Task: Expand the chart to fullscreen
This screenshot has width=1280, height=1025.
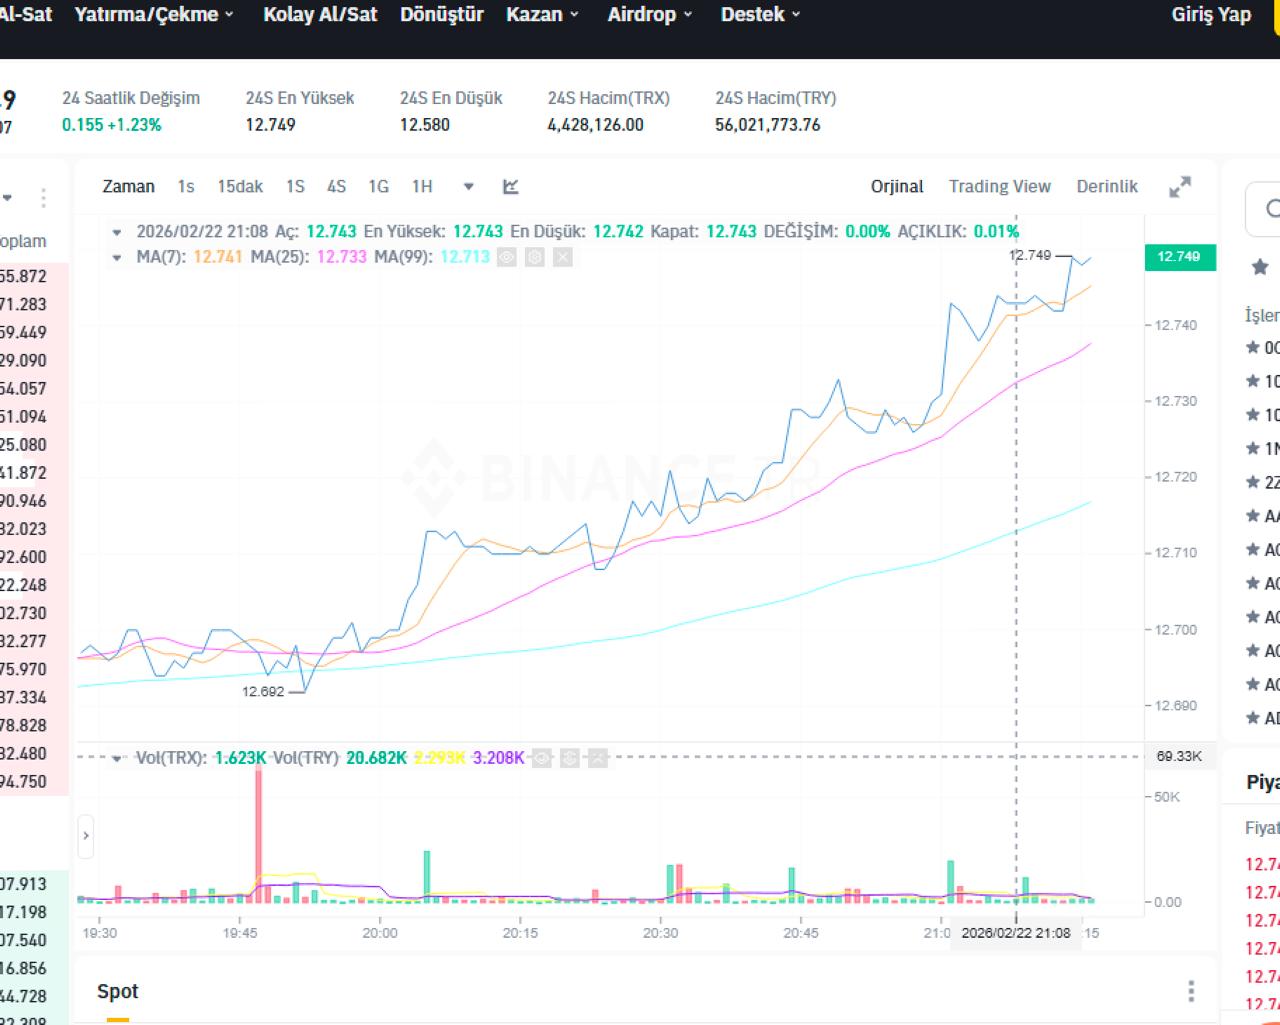Action: point(1180,187)
